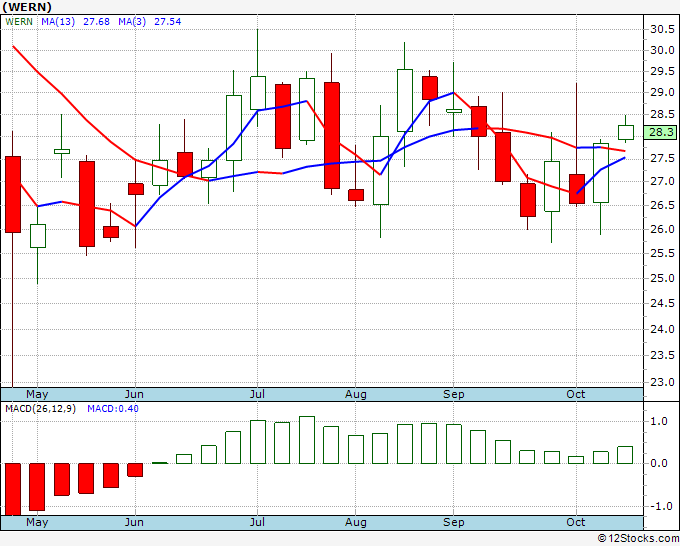Click the 23.0 price axis label
This screenshot has height=546, width=680.
coord(662,383)
